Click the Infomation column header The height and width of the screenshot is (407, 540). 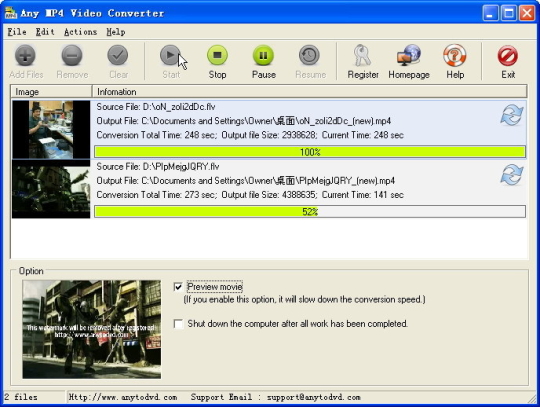pos(309,92)
